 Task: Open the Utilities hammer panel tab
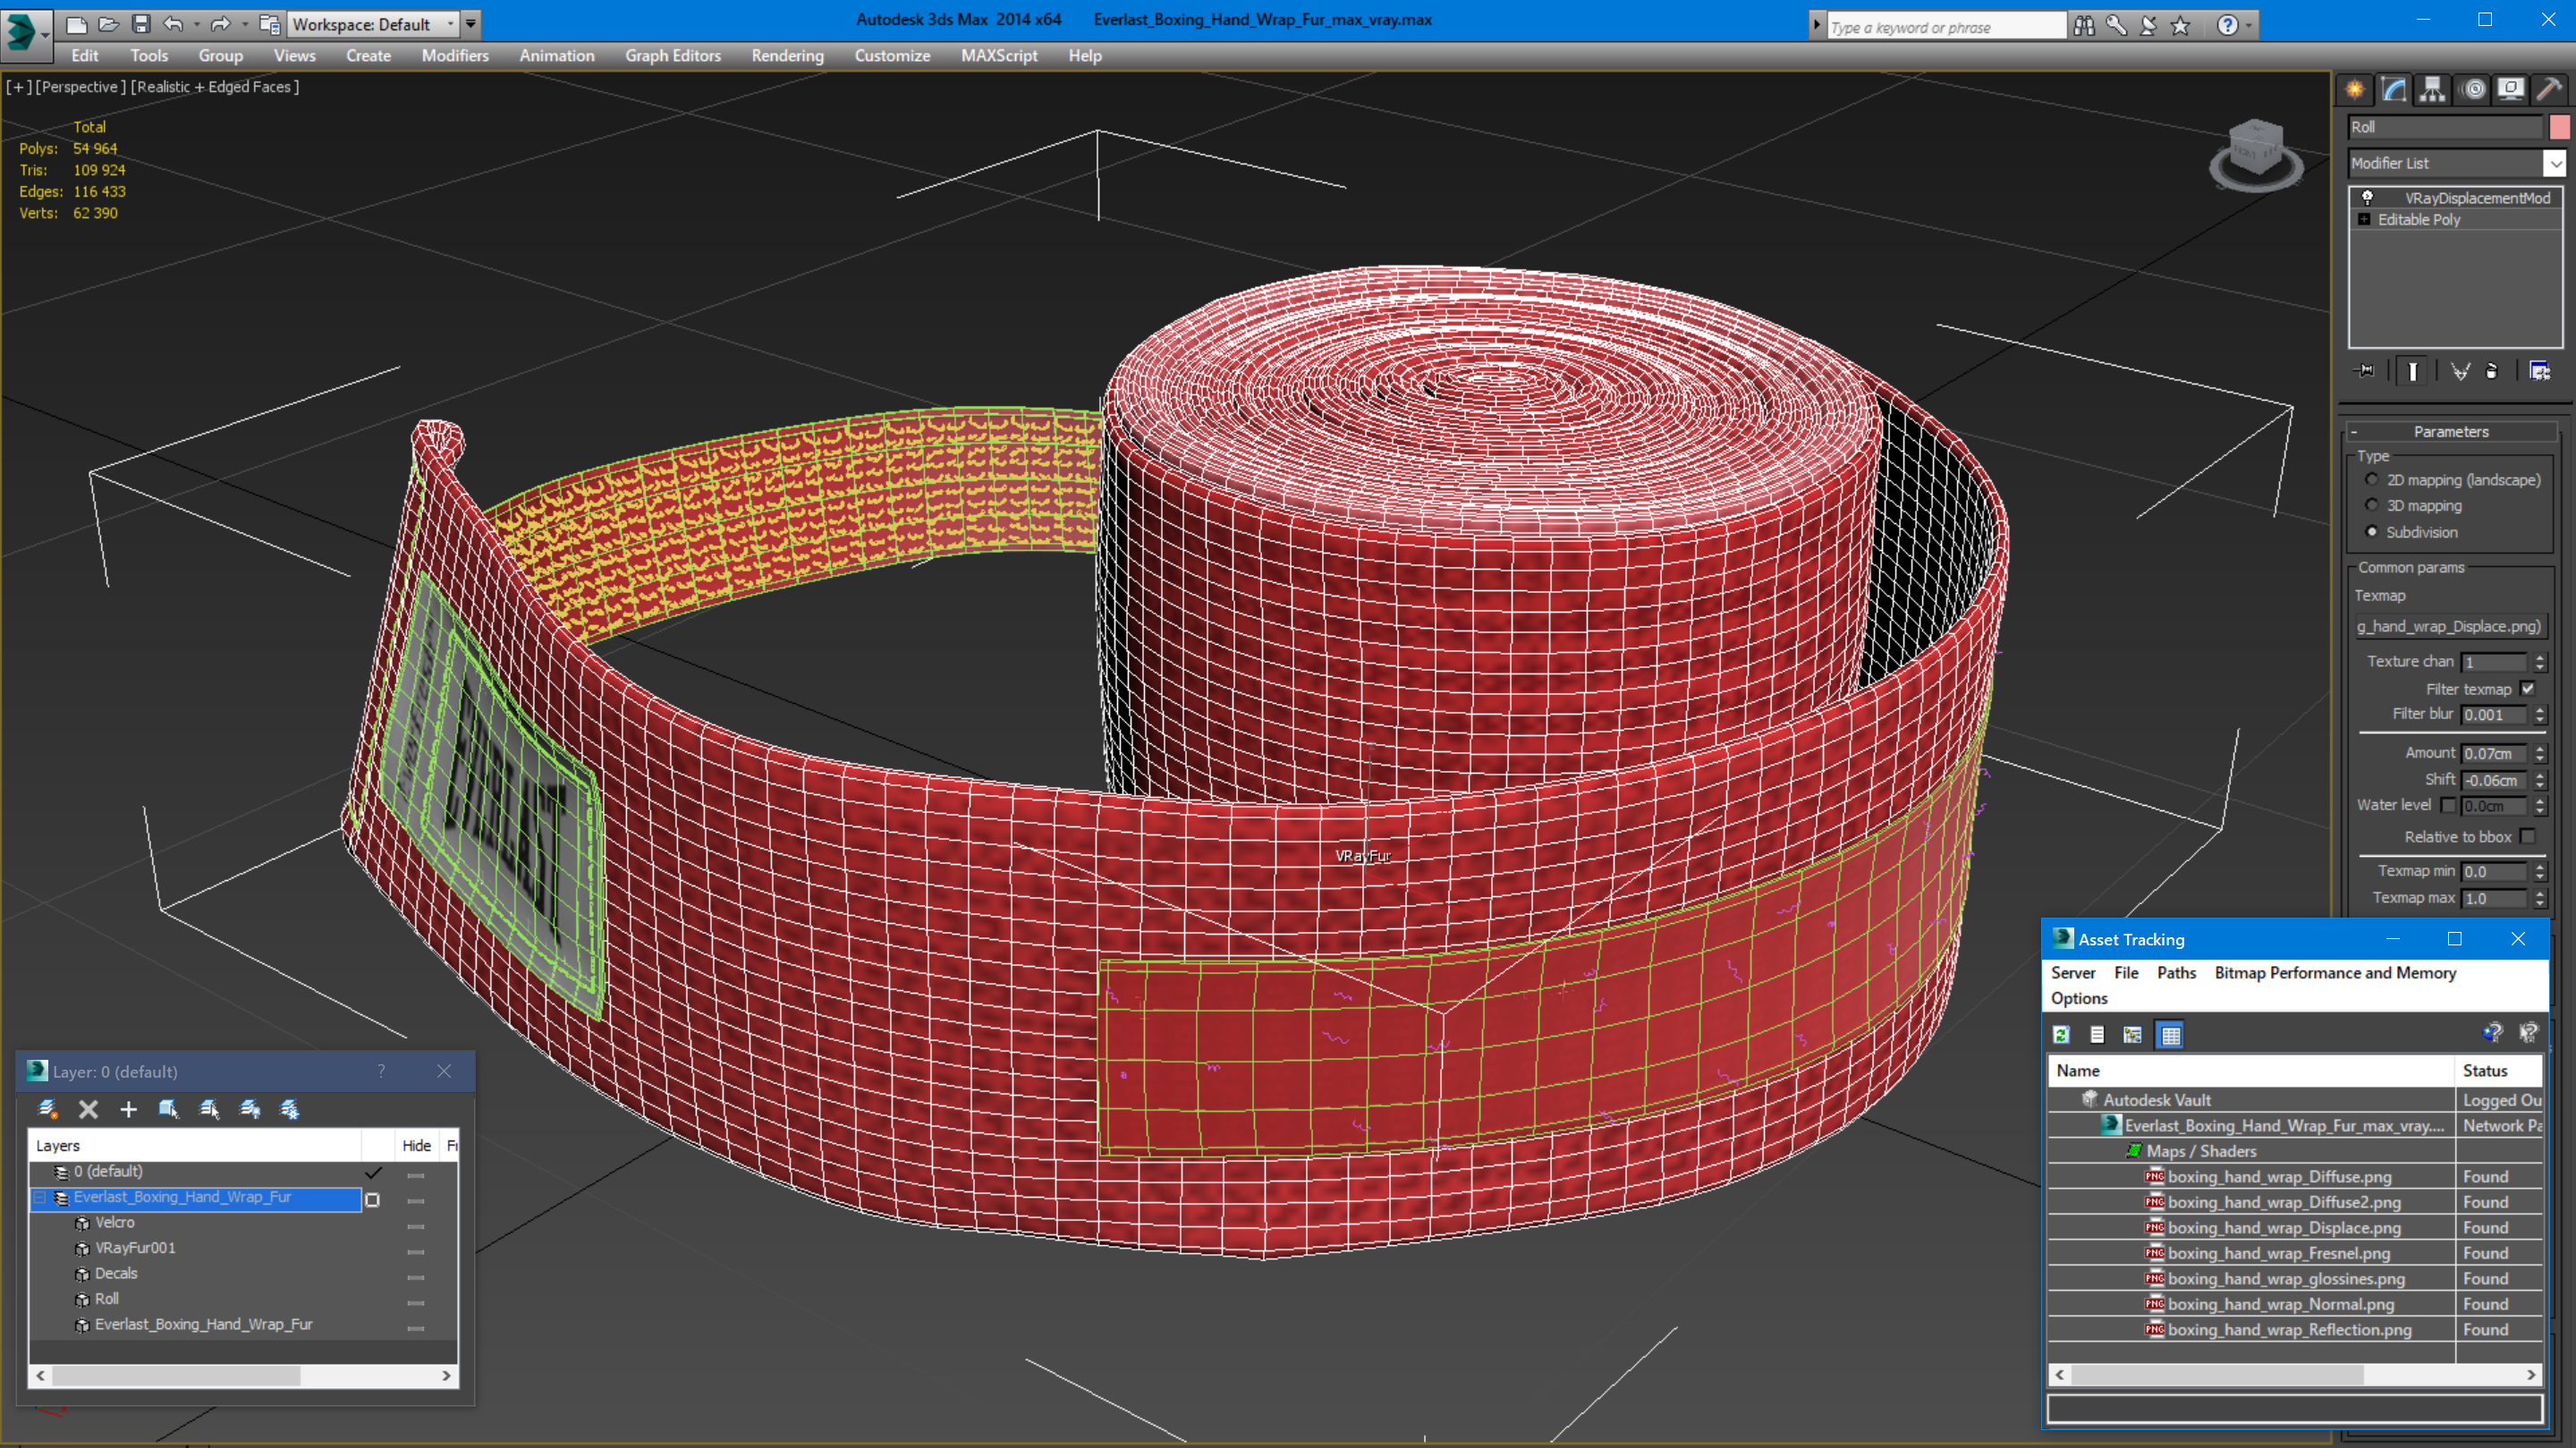(x=2550, y=90)
